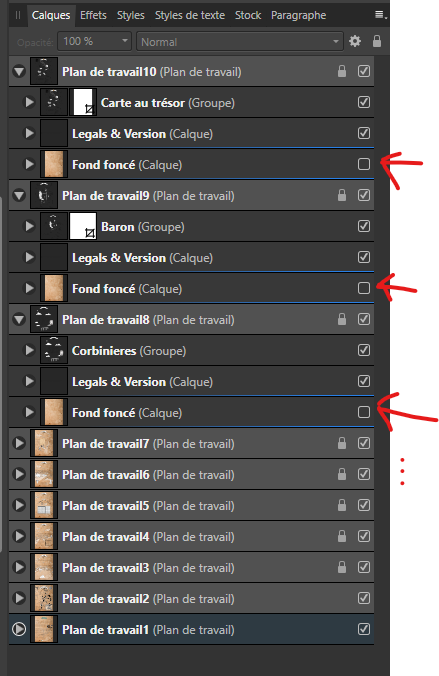Click the mask thumbnail of Carte au trésor
The image size is (439, 676).
pos(83,102)
